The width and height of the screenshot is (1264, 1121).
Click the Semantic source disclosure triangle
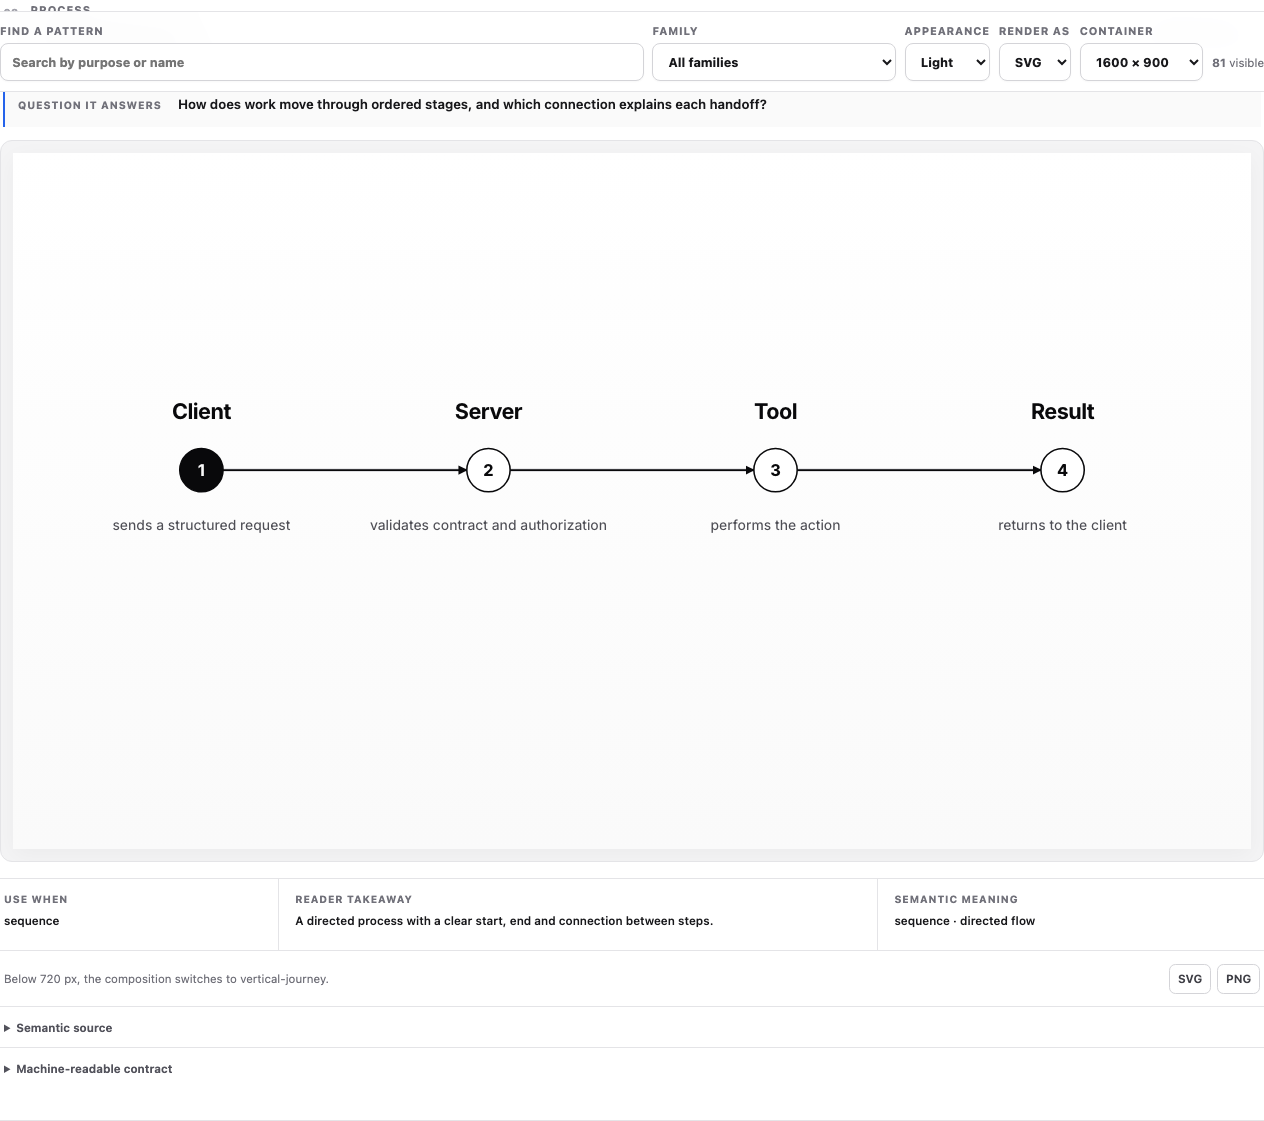[x=7, y=1028]
